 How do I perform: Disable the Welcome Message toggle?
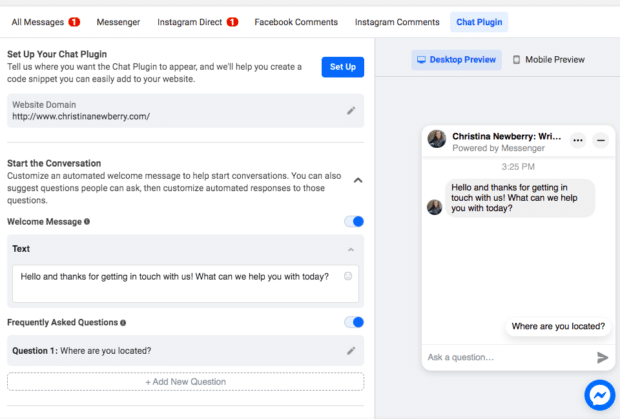(x=354, y=222)
